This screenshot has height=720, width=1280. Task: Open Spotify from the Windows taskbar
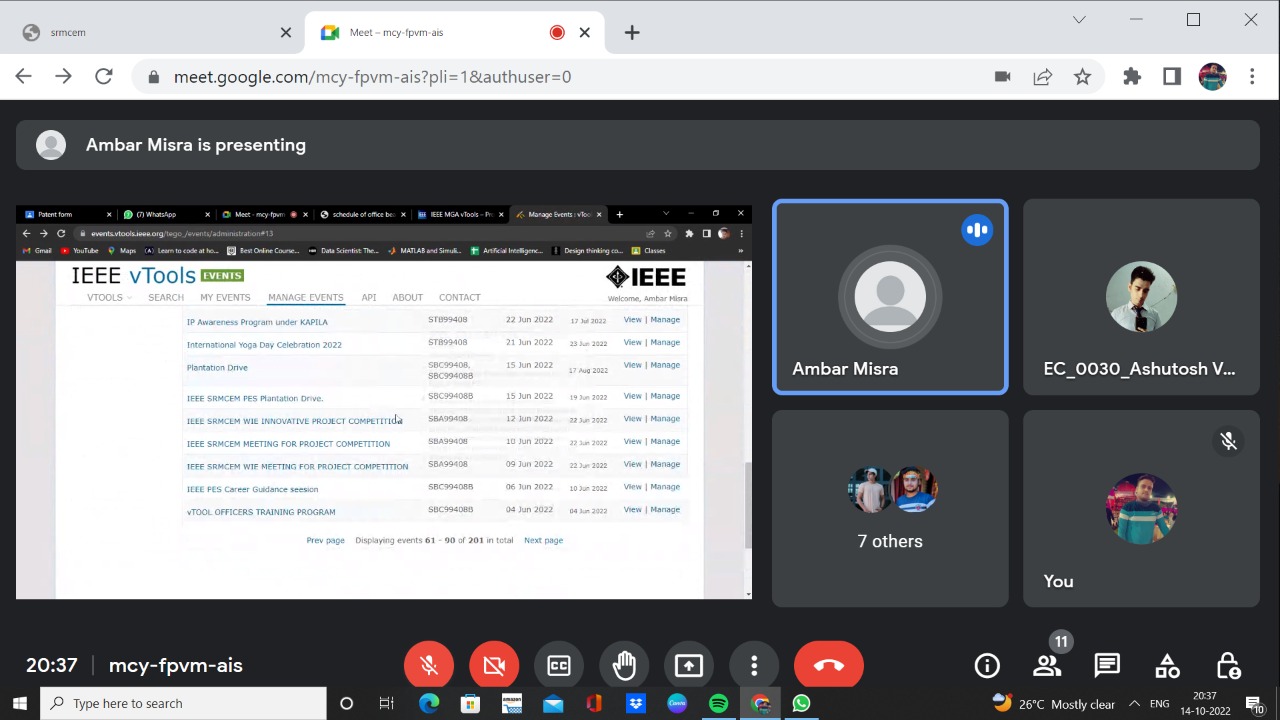click(x=718, y=704)
